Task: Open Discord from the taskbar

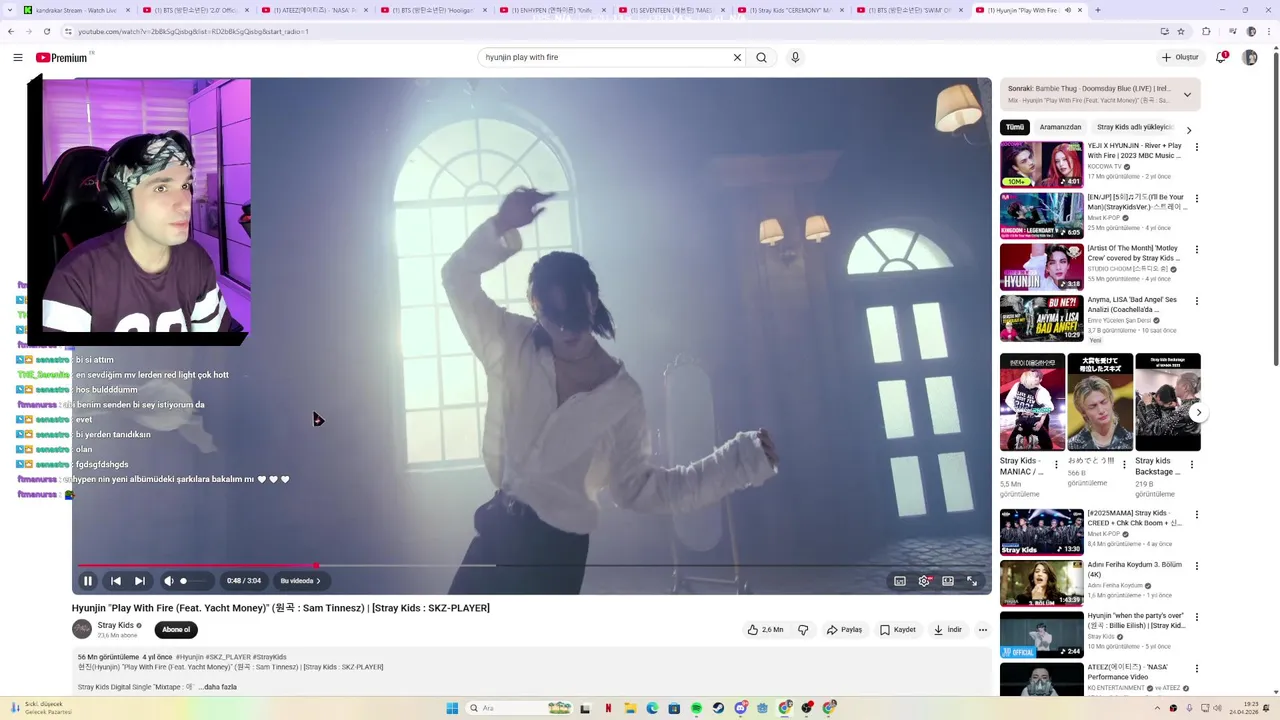Action: pos(740,708)
